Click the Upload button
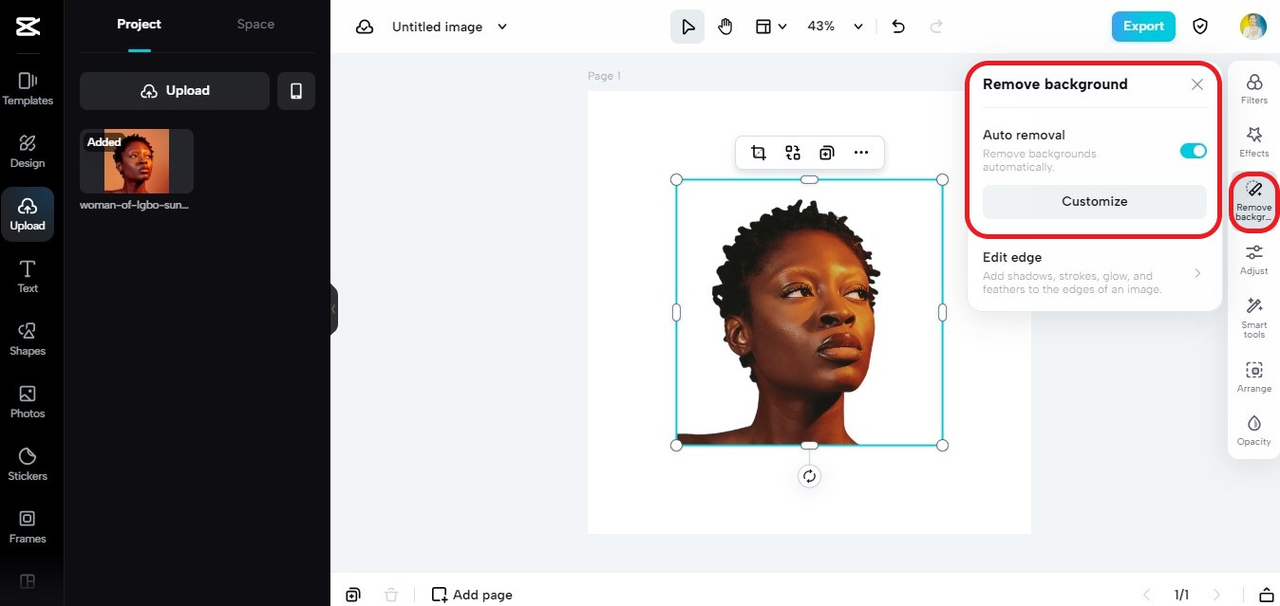This screenshot has height=606, width=1280. pyautogui.click(x=175, y=91)
